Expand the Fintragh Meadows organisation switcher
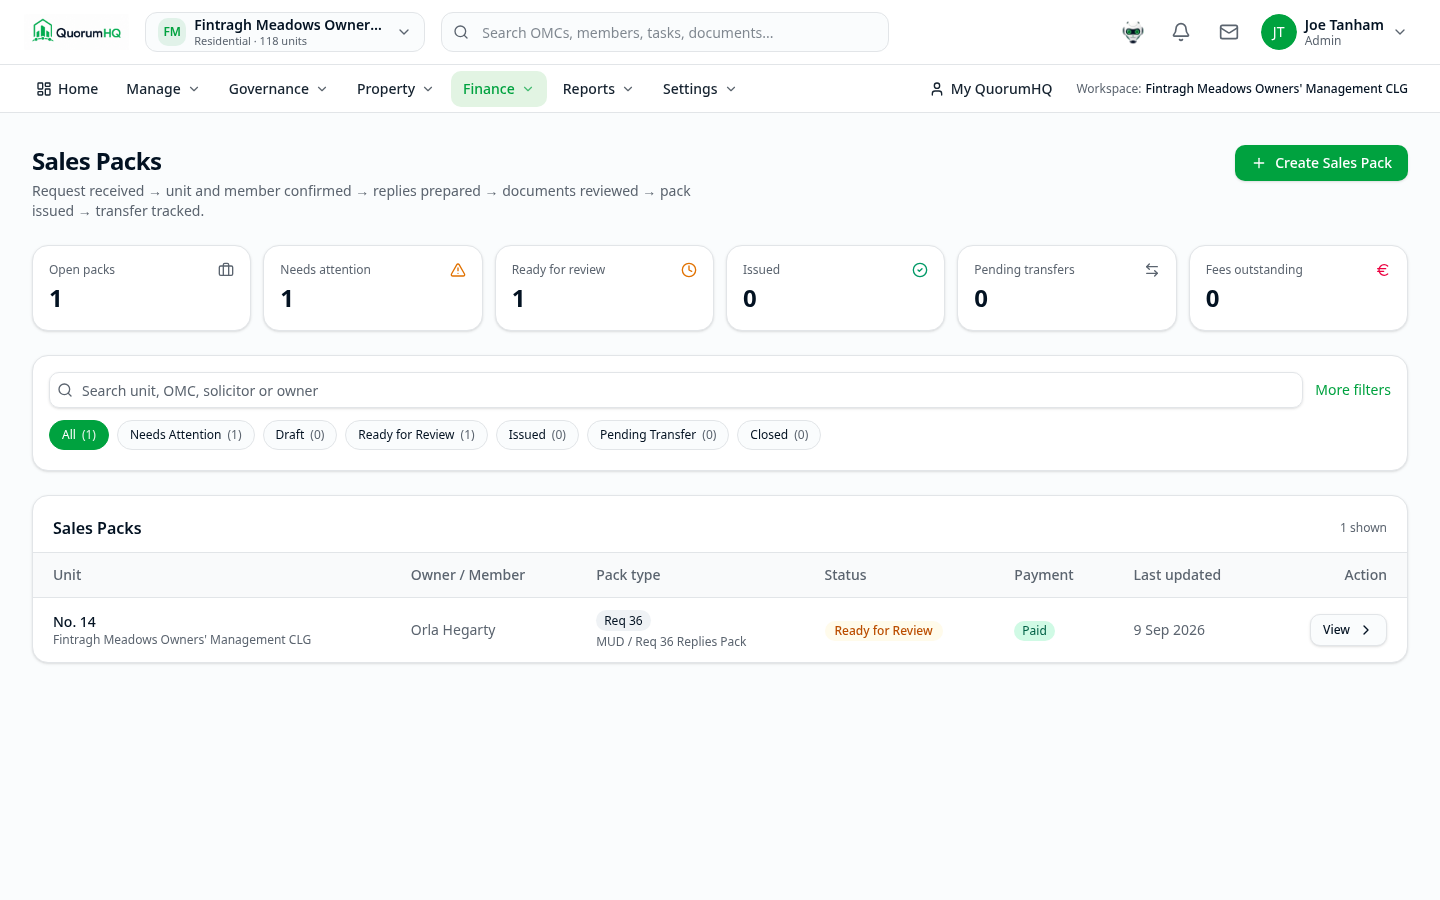1440x900 pixels. [x=285, y=32]
